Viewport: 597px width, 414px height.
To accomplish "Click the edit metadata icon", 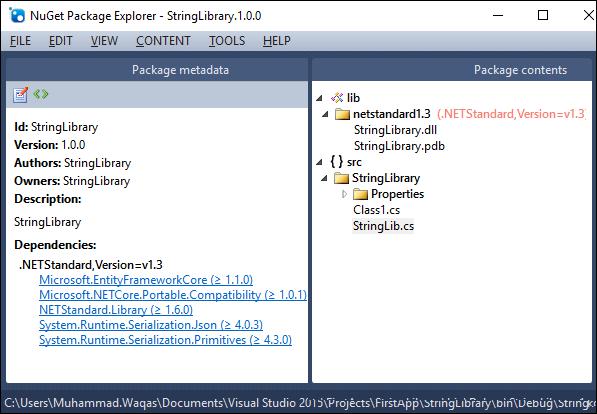I will (21, 94).
